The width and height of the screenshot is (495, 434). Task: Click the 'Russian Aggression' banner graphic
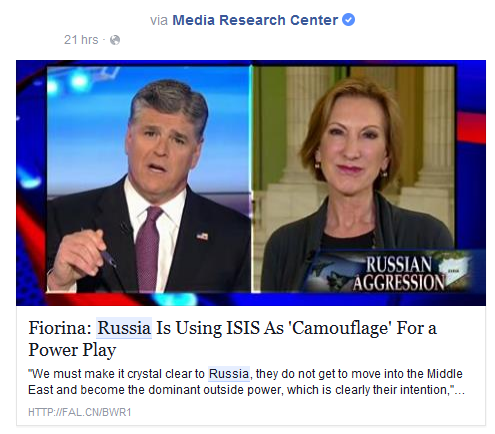click(393, 273)
